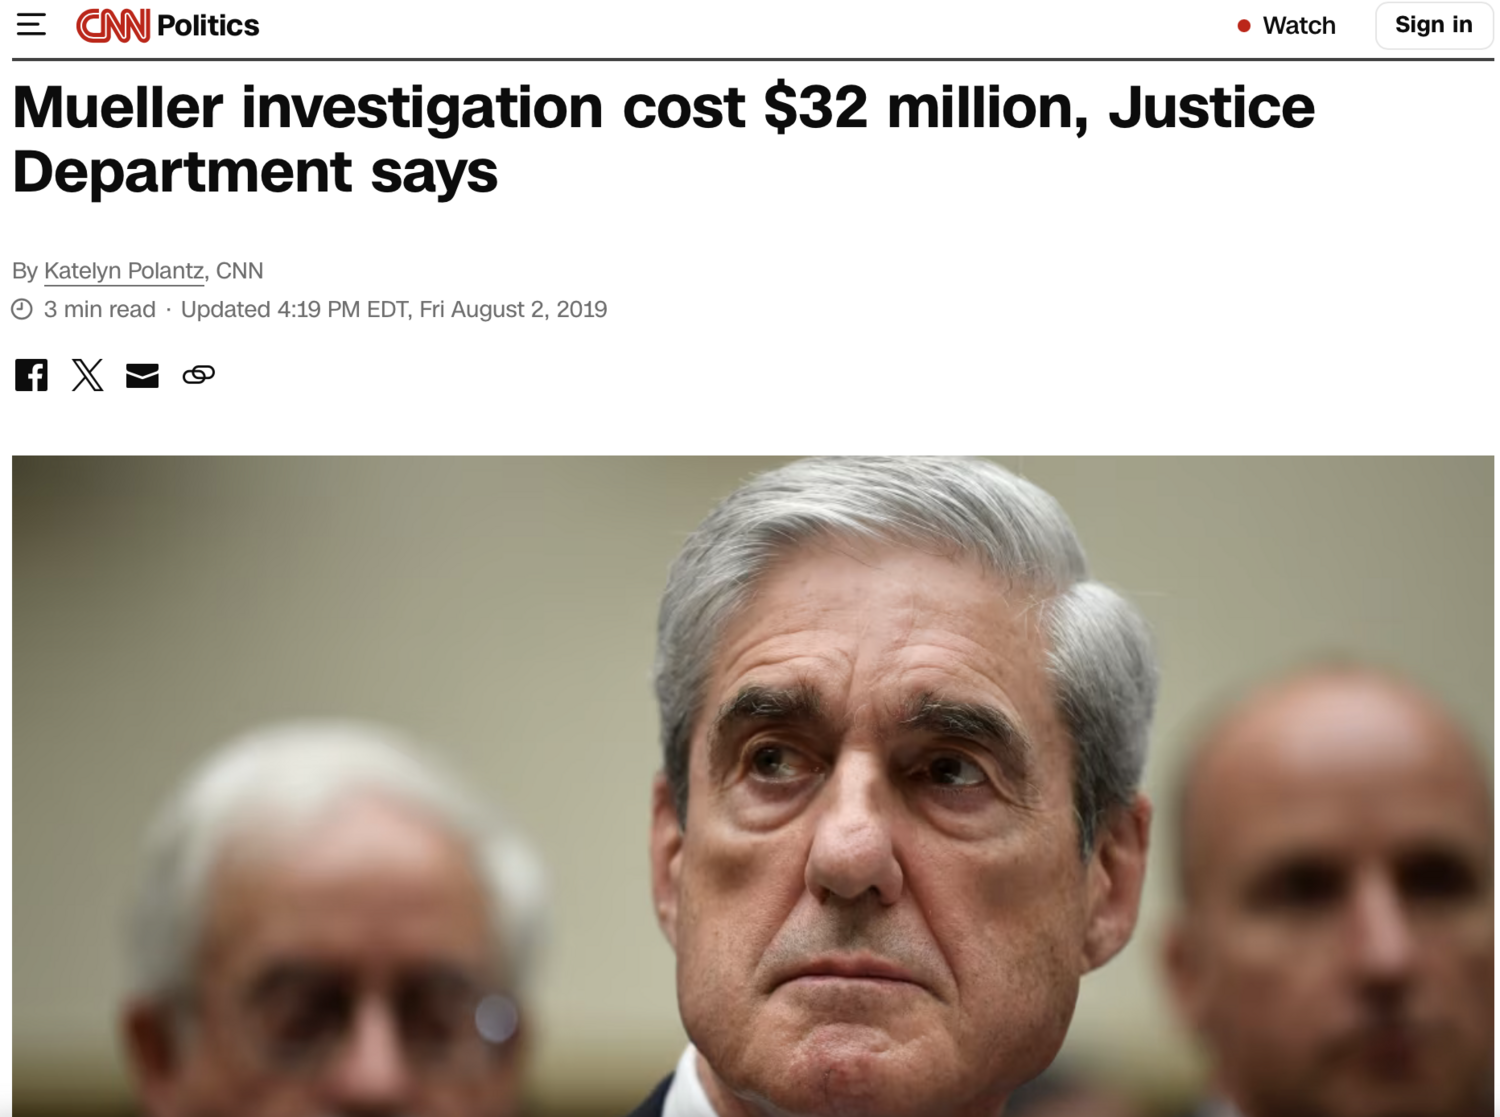
Task: Share the article on Facebook
Action: coord(31,375)
